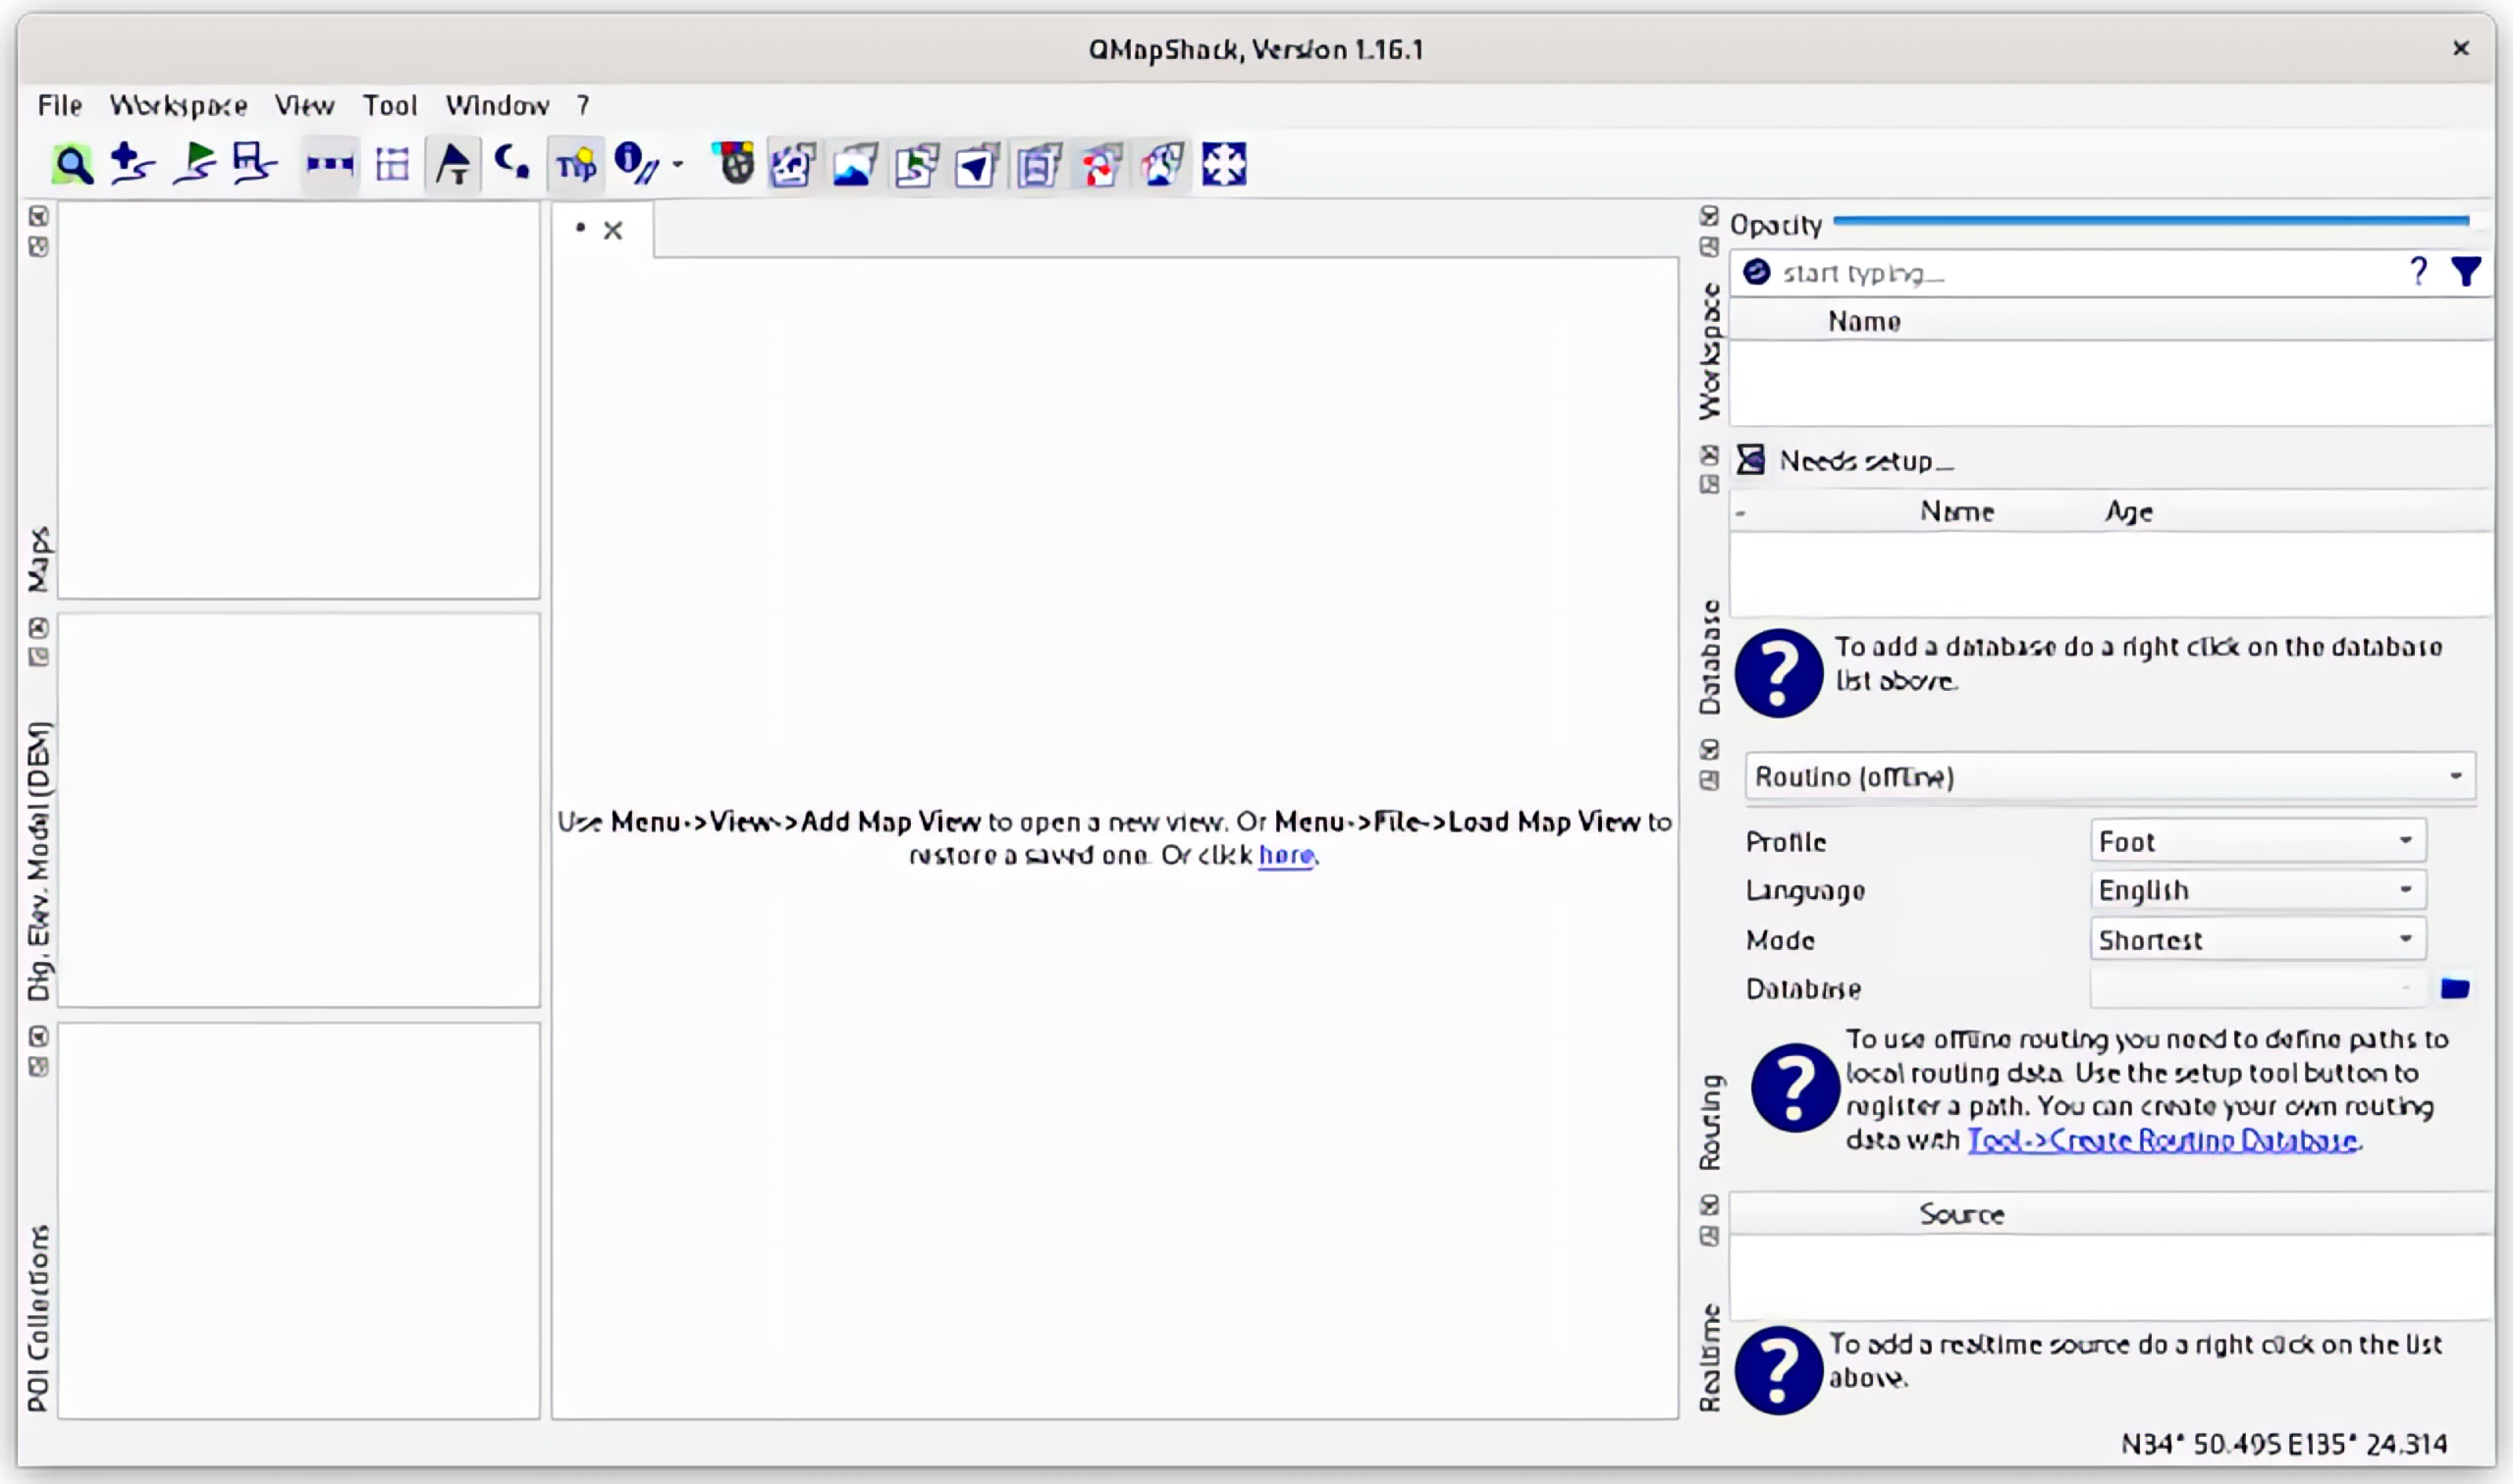The image size is (2513, 1484).
Task: Toggle POI text labels button
Action: (453, 164)
